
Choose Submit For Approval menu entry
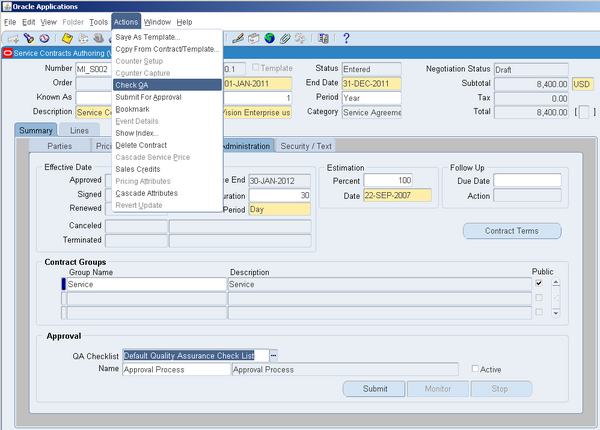[167, 97]
